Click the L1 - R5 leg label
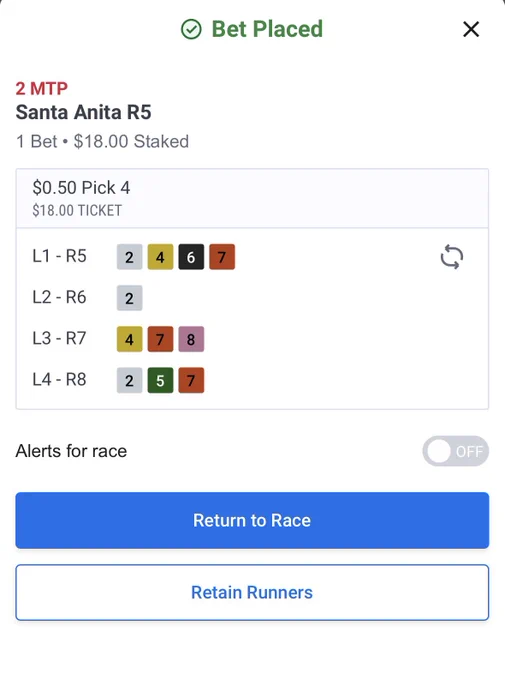Image resolution: width=505 pixels, height=680 pixels. click(59, 256)
